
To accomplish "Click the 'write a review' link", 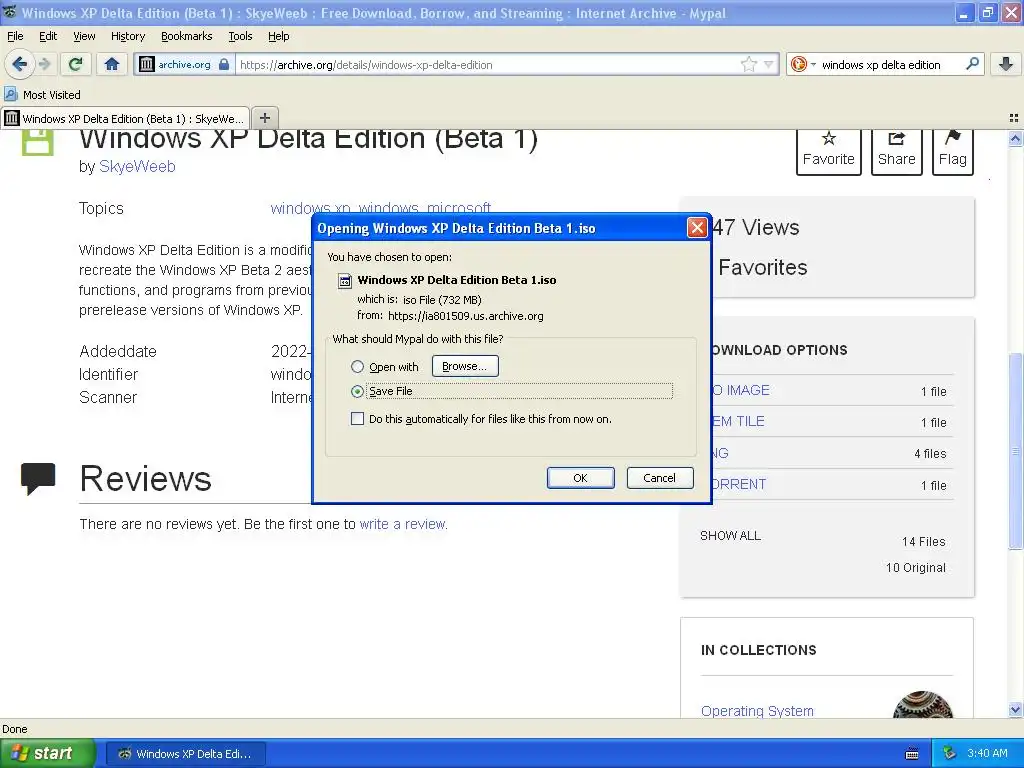I will (402, 524).
